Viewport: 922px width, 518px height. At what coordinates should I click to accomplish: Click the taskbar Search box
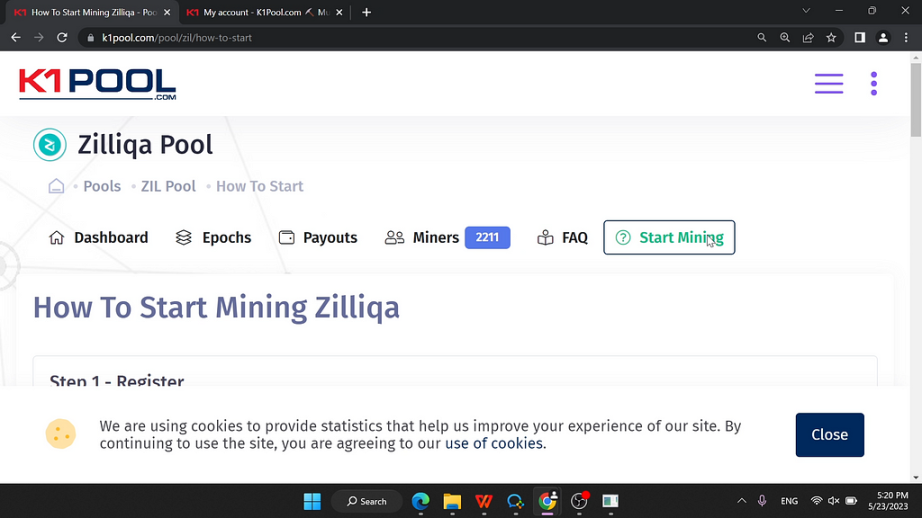(x=367, y=502)
